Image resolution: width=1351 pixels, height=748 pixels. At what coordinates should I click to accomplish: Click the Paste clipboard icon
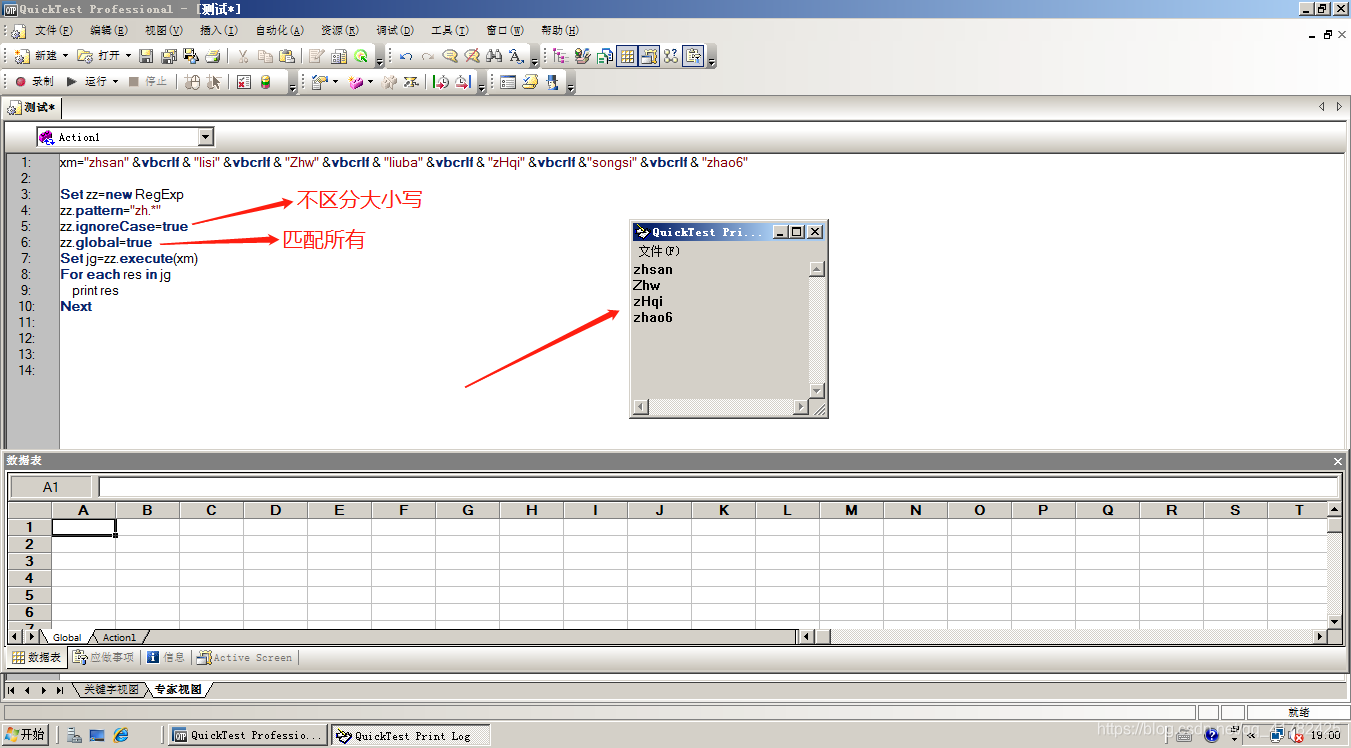point(287,56)
